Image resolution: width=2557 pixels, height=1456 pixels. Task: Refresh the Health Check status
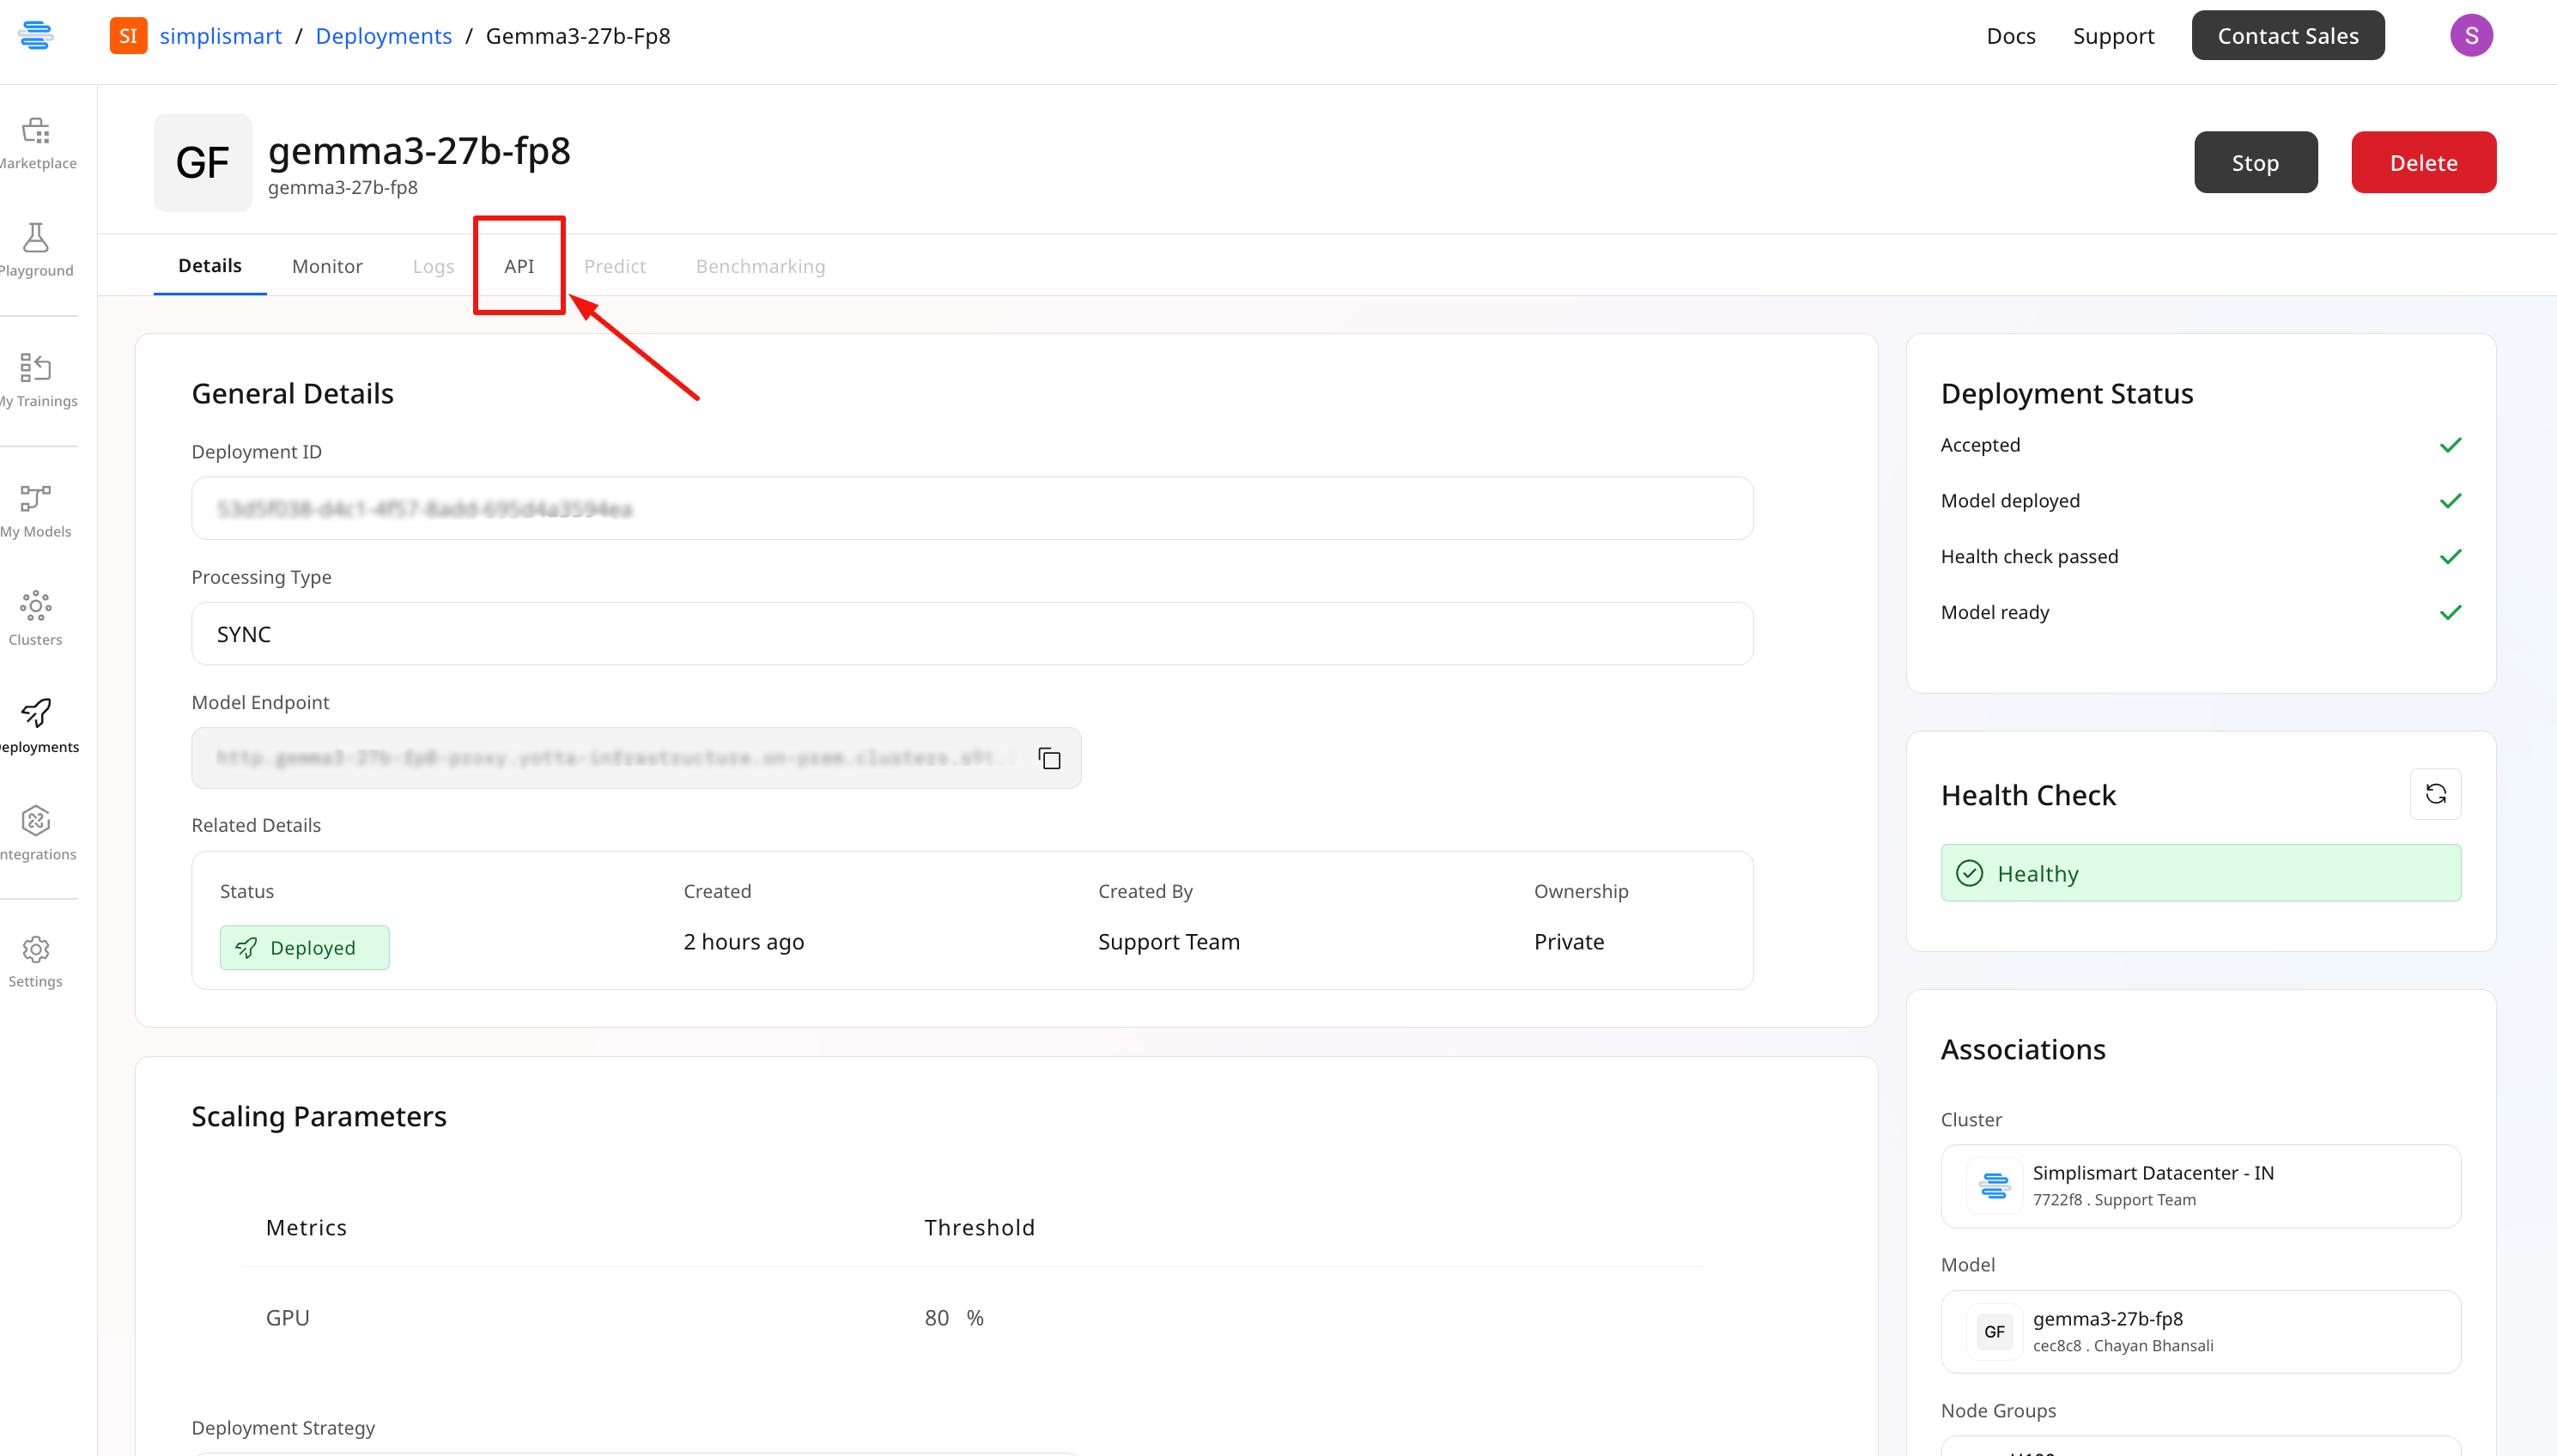click(x=2435, y=794)
